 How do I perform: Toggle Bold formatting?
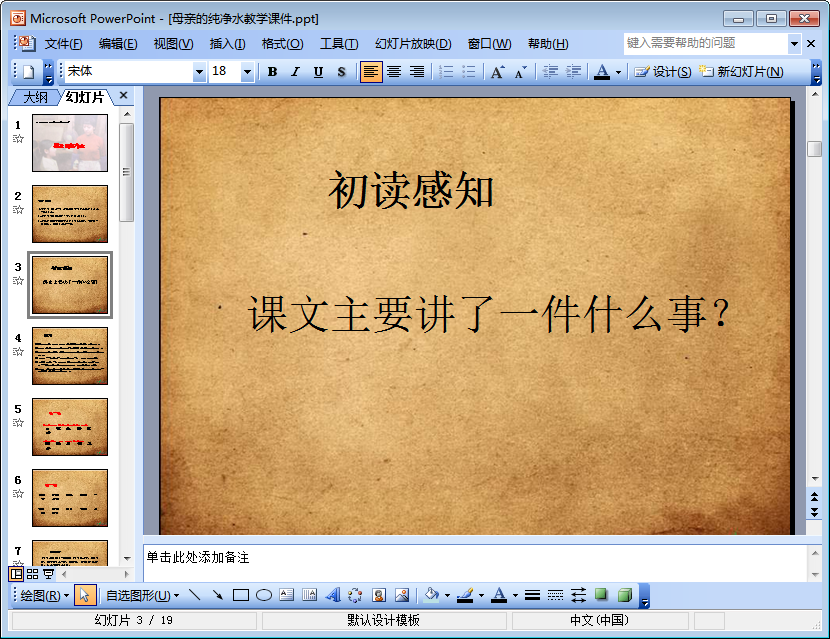[x=272, y=71]
